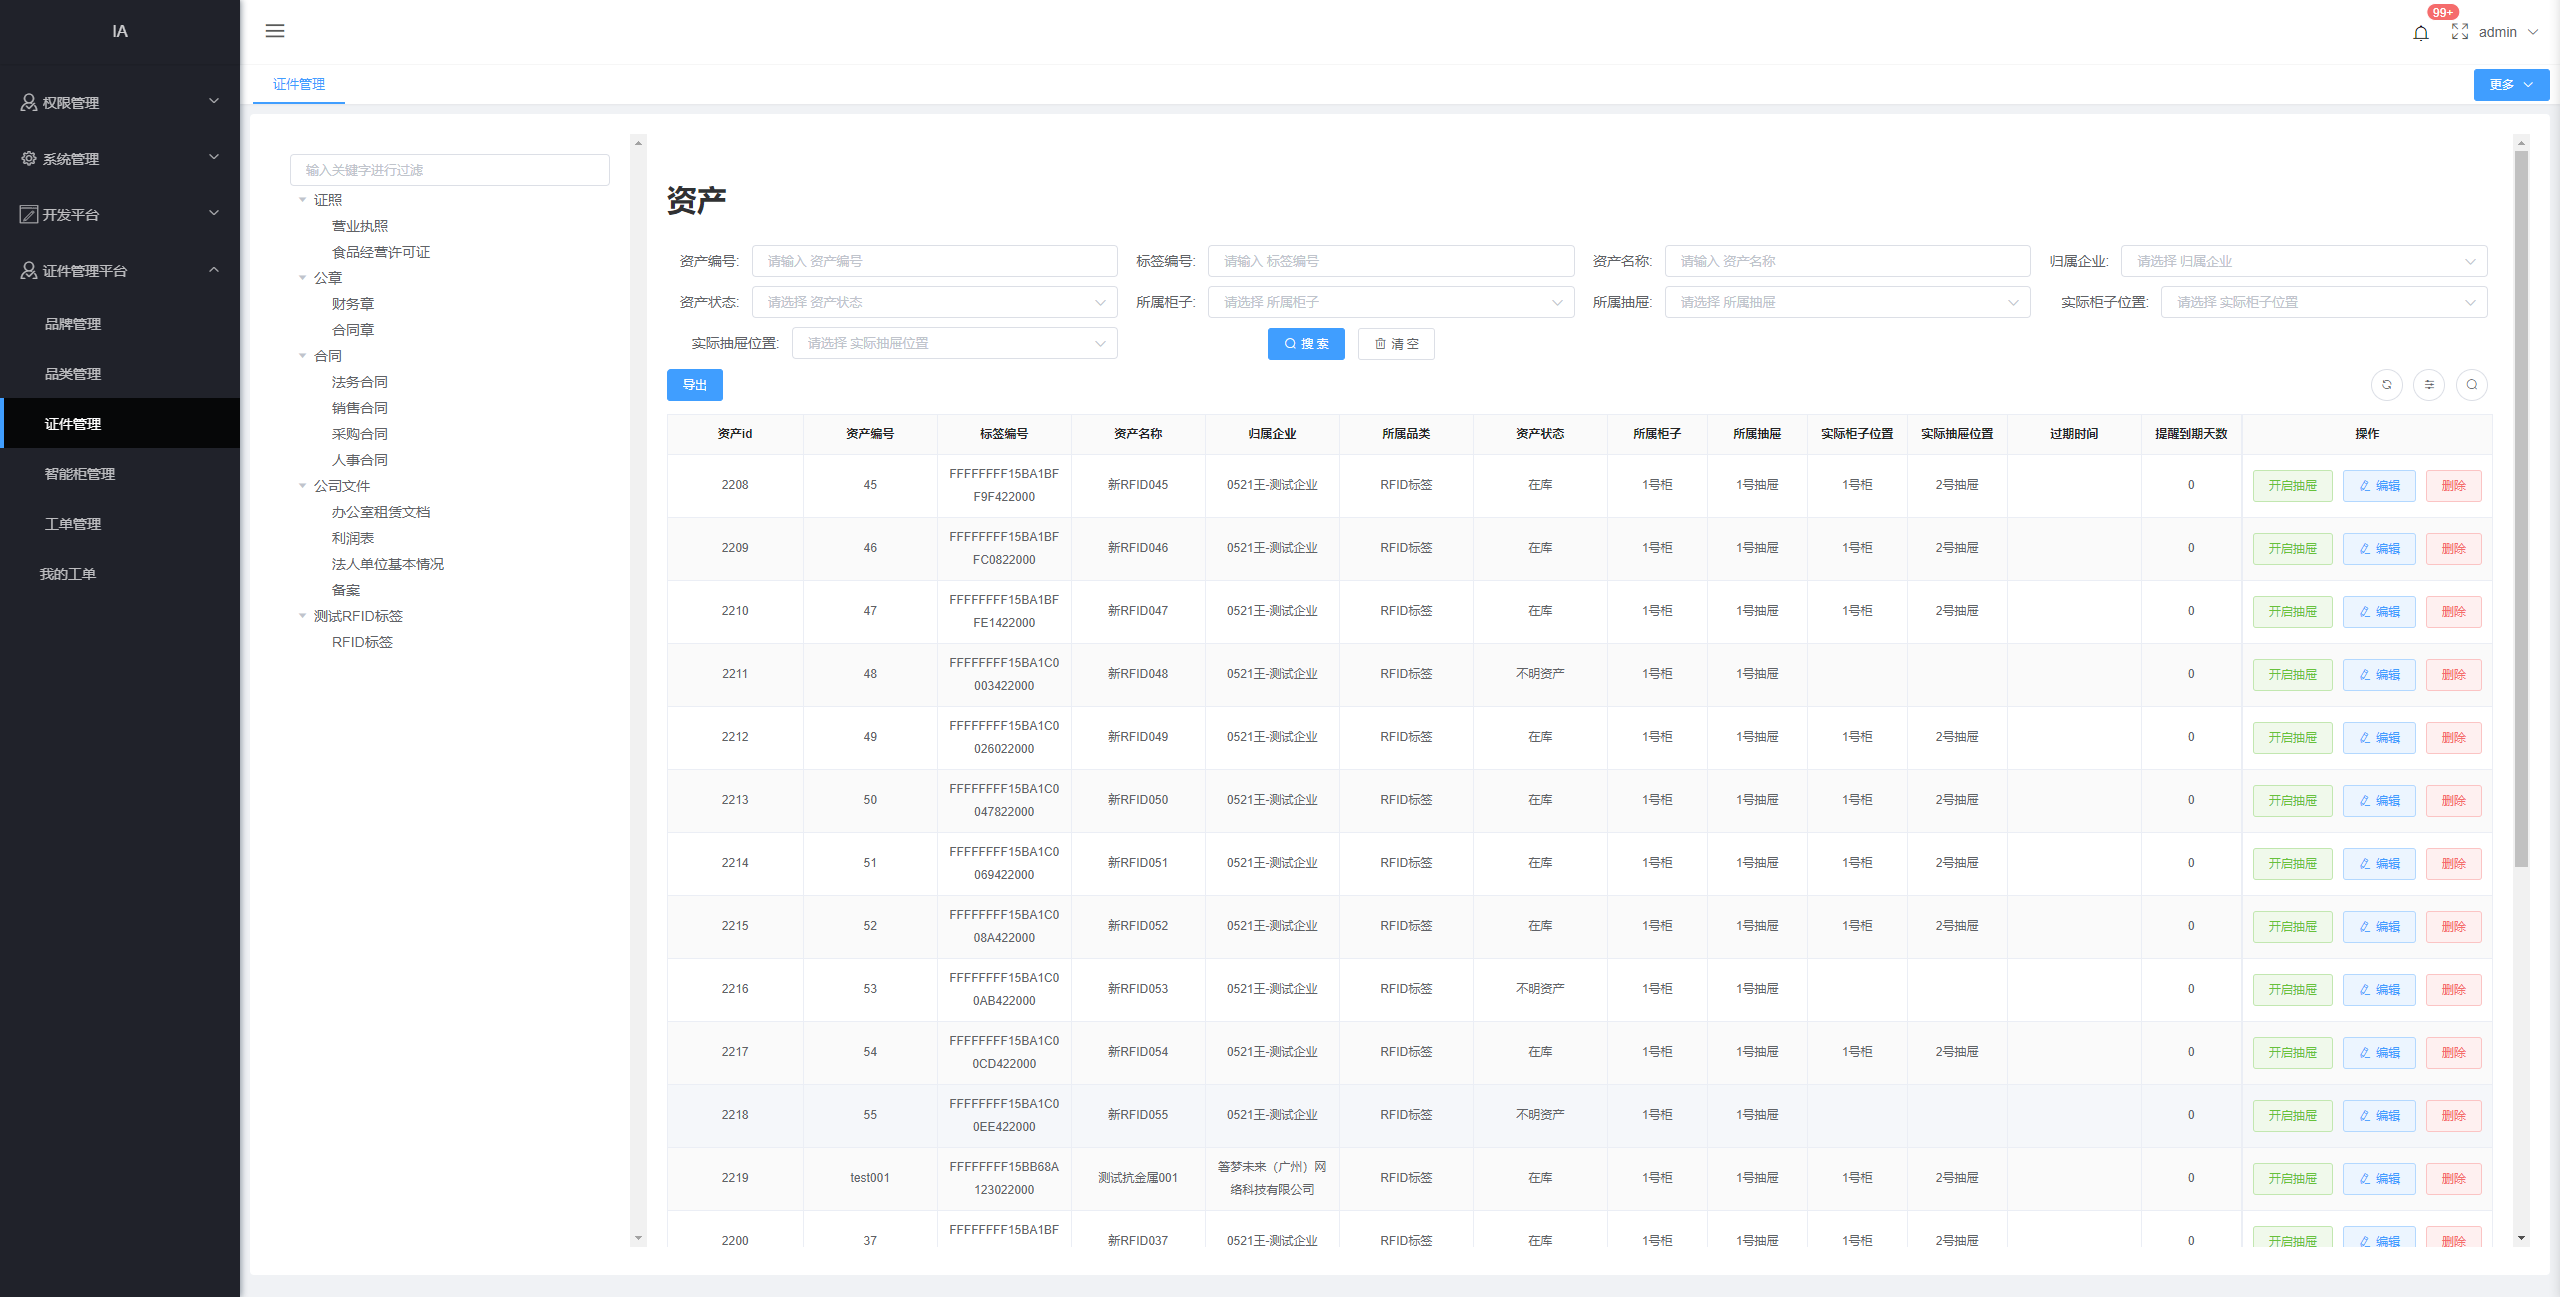The image size is (2560, 1297).
Task: Click the refresh table icon
Action: click(x=2386, y=385)
